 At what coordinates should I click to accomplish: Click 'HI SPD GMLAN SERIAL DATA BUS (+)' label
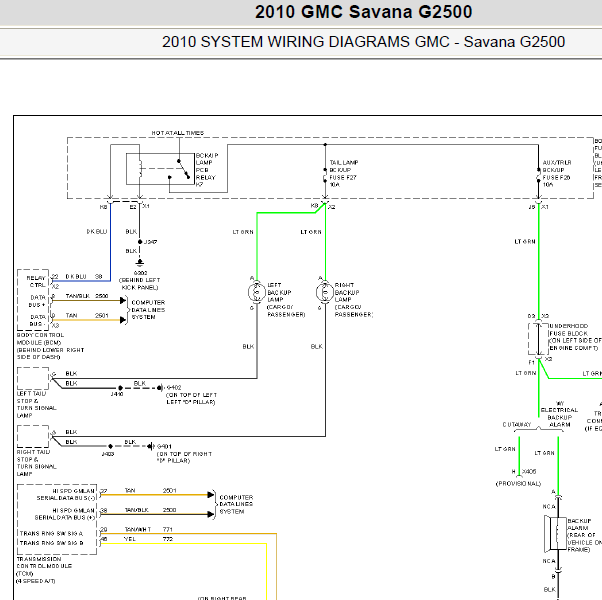[x=65, y=514]
